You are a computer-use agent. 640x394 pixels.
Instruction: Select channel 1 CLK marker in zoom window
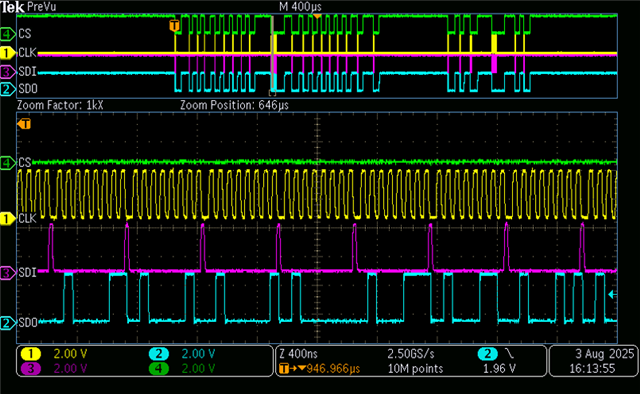point(7,219)
